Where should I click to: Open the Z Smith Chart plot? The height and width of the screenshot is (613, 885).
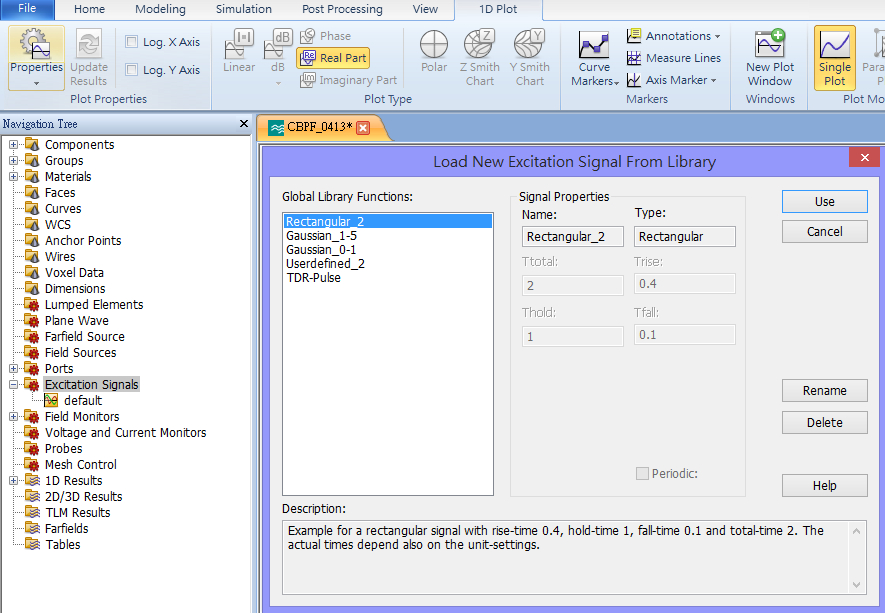(480, 58)
